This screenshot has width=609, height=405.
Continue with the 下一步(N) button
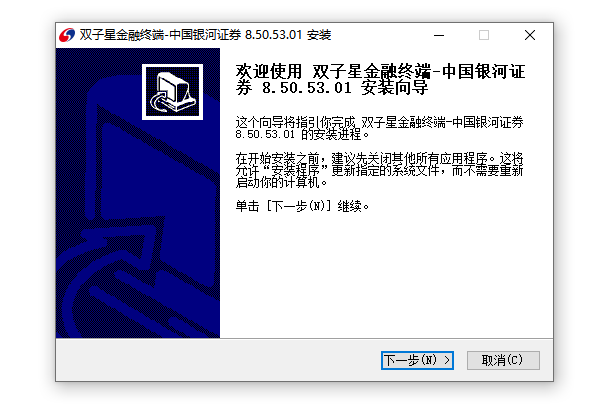click(x=417, y=360)
